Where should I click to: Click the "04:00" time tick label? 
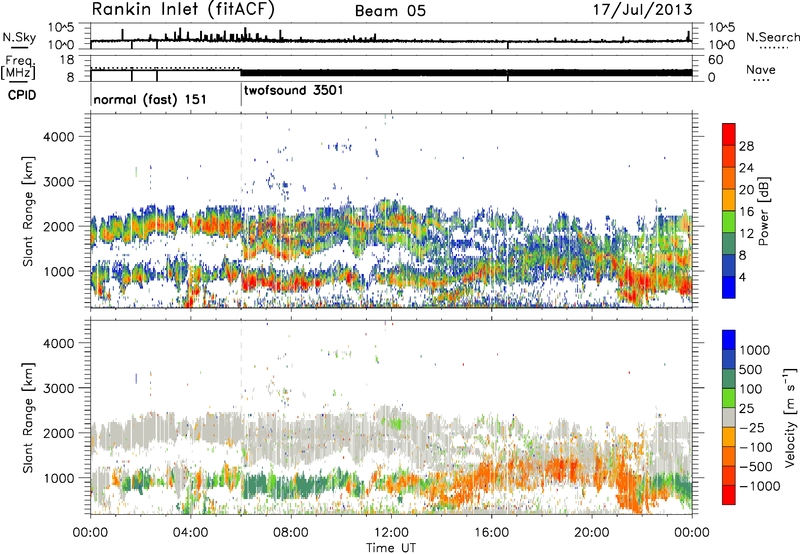190,533
